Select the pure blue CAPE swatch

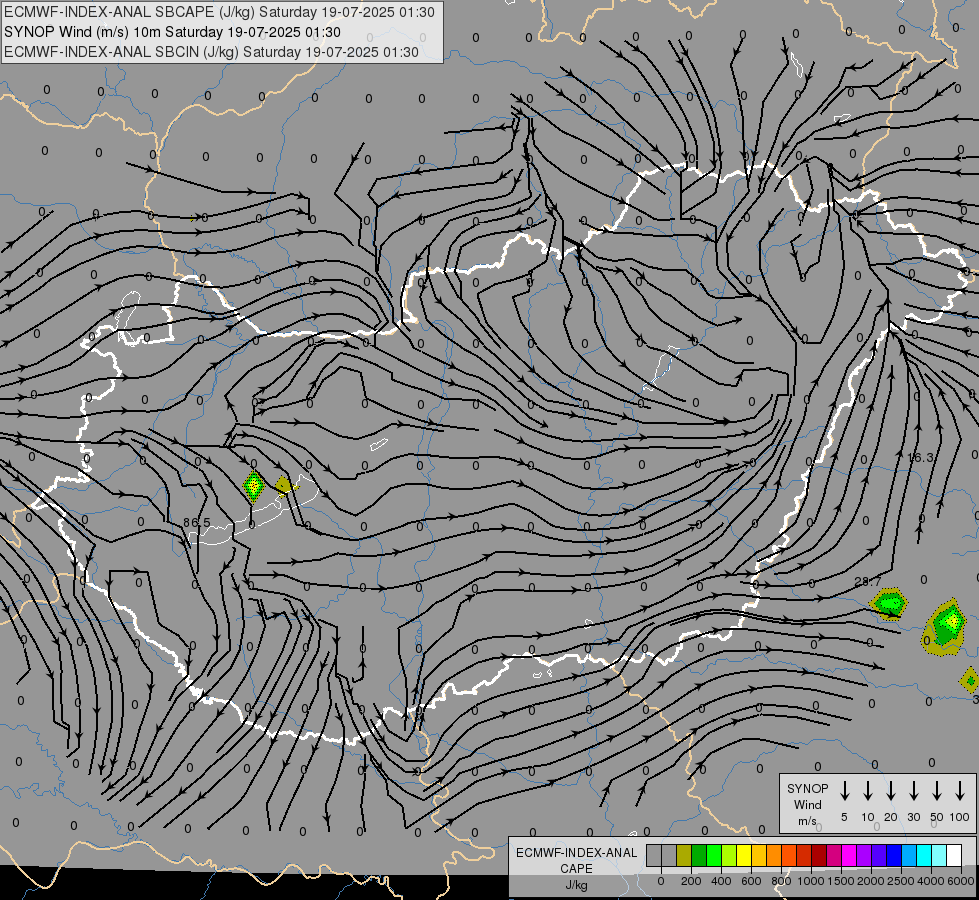(x=895, y=856)
